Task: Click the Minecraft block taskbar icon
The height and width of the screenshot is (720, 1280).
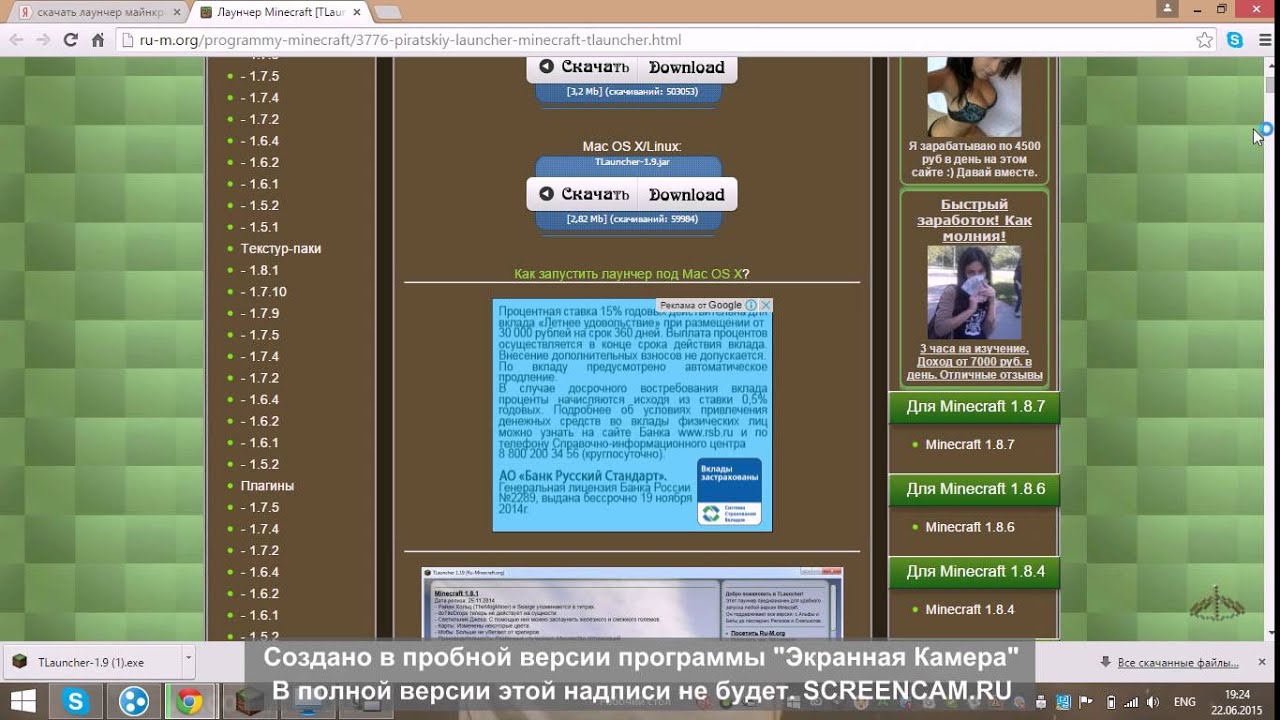Action: (248, 701)
